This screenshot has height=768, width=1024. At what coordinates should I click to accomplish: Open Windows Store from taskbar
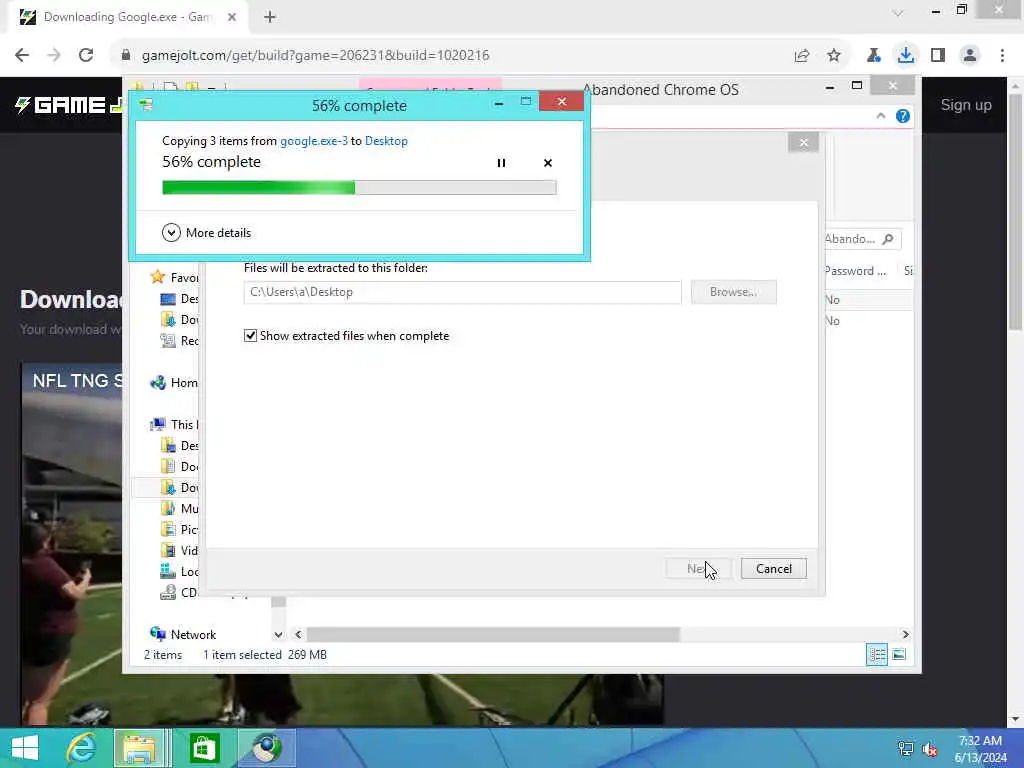point(204,748)
